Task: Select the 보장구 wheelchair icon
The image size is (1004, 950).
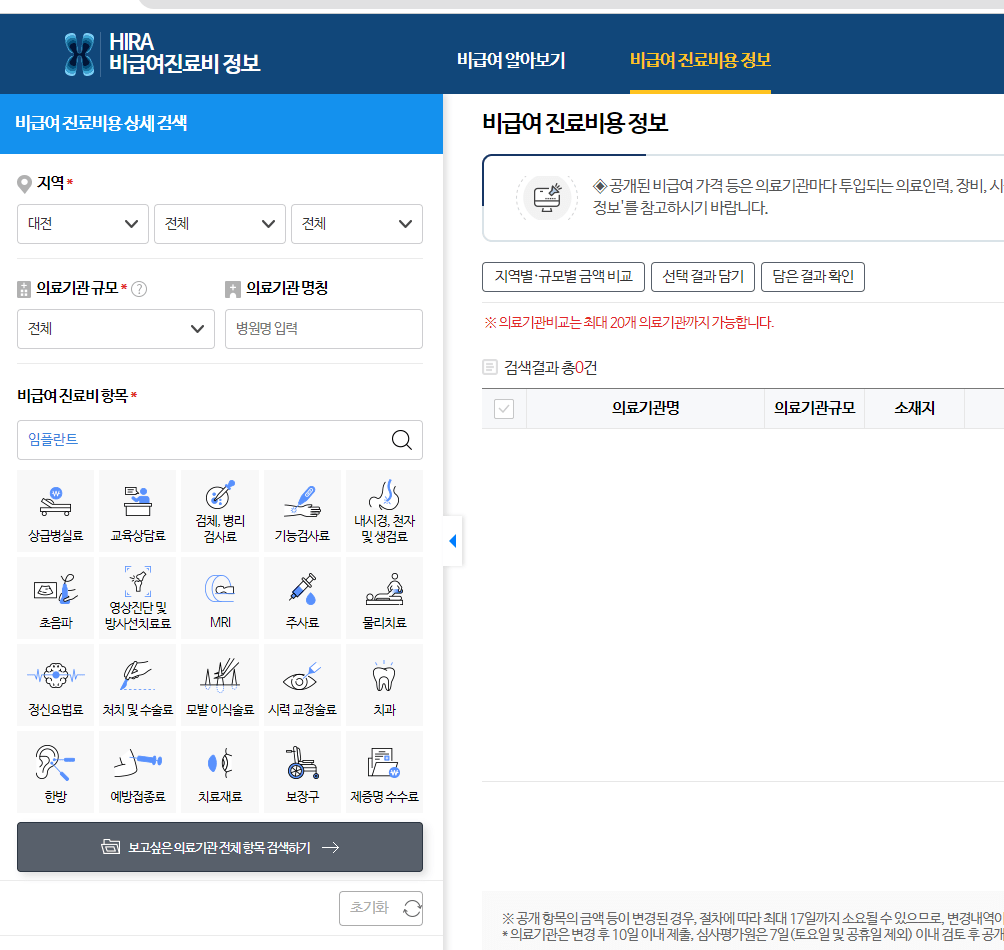Action: click(x=302, y=772)
